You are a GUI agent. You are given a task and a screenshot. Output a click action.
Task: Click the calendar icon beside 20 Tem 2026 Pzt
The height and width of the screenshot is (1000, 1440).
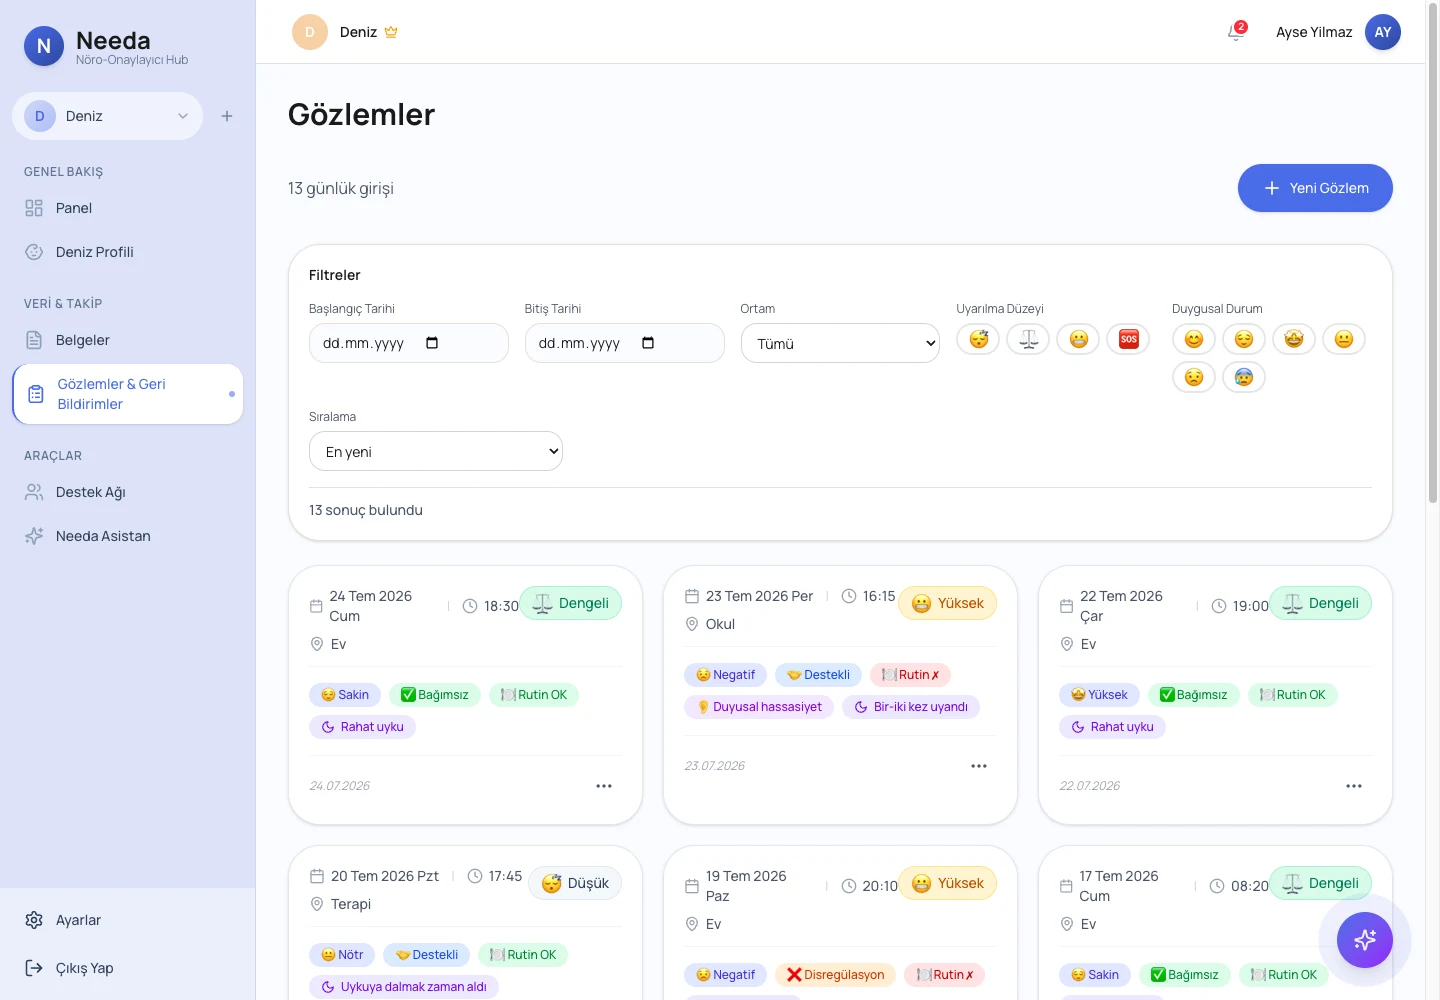(x=317, y=876)
